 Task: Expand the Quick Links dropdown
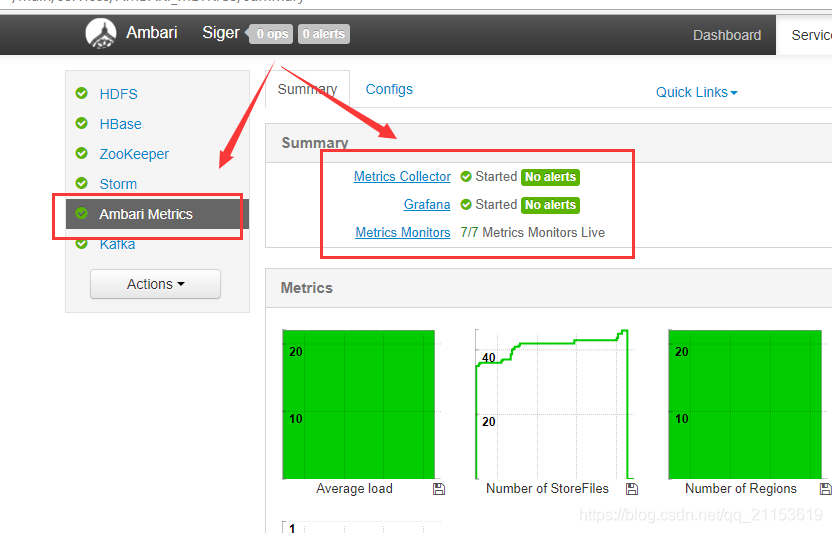[697, 92]
